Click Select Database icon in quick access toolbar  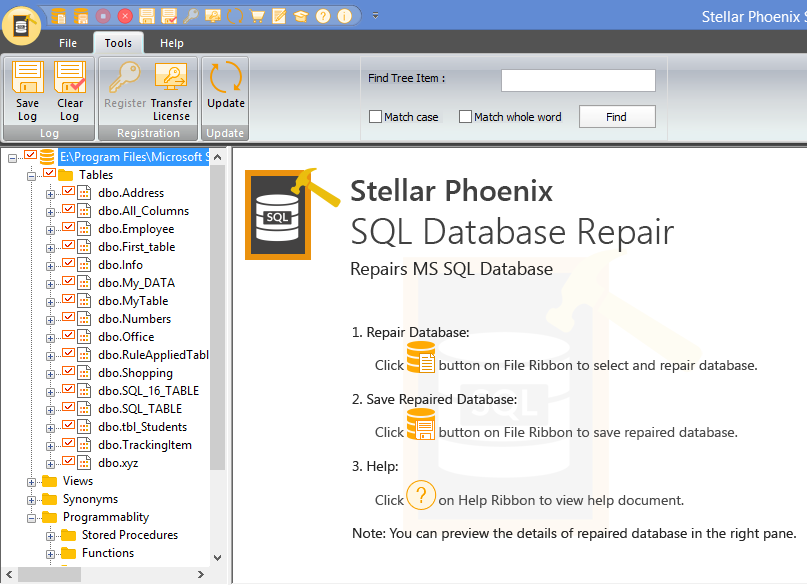(58, 16)
